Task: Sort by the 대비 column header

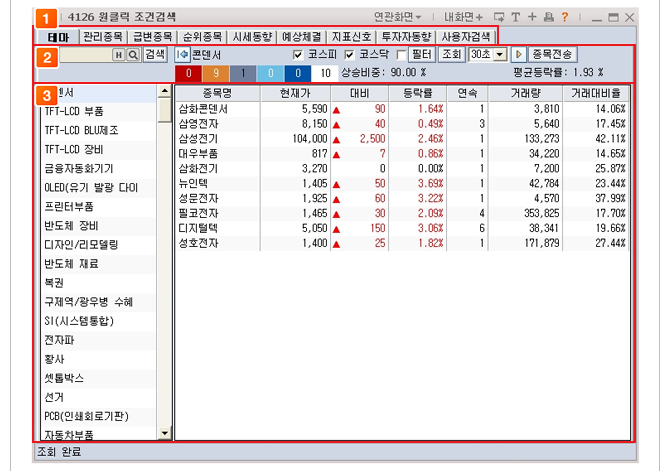Action: coord(359,93)
